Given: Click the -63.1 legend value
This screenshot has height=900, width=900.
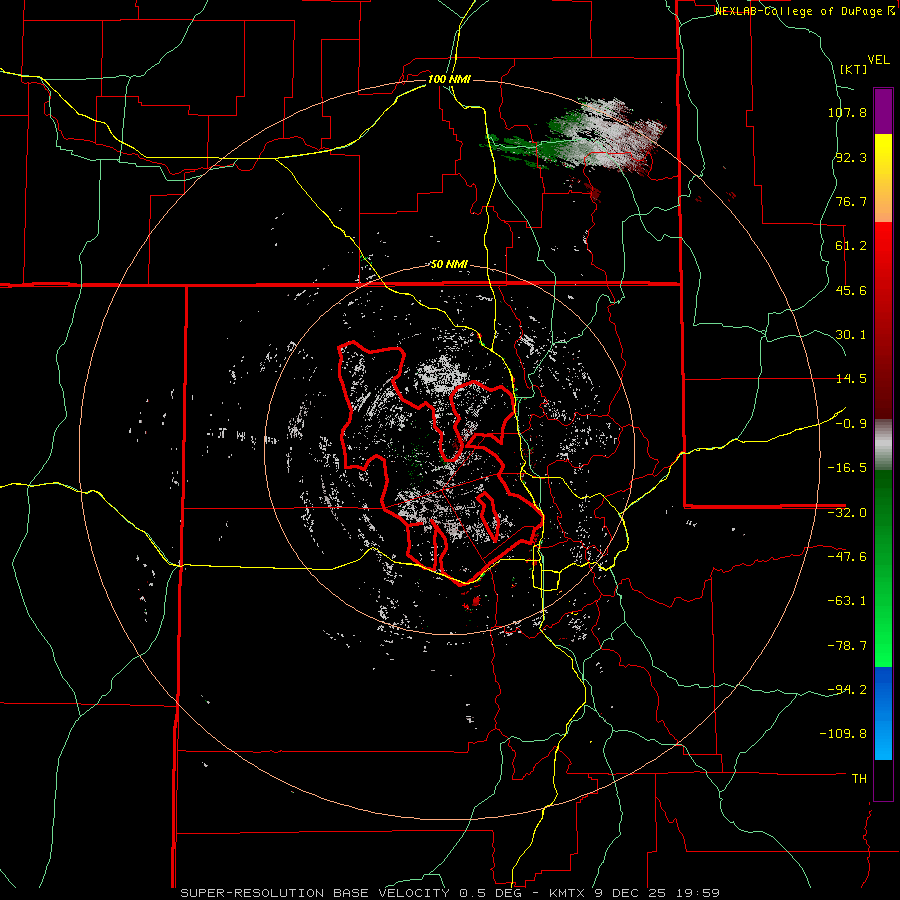Looking at the screenshot, I should tap(847, 601).
